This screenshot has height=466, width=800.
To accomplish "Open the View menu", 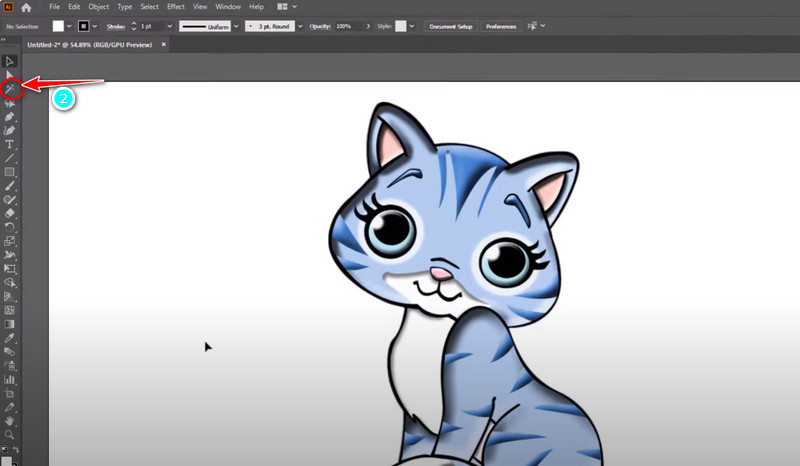I will [x=200, y=7].
